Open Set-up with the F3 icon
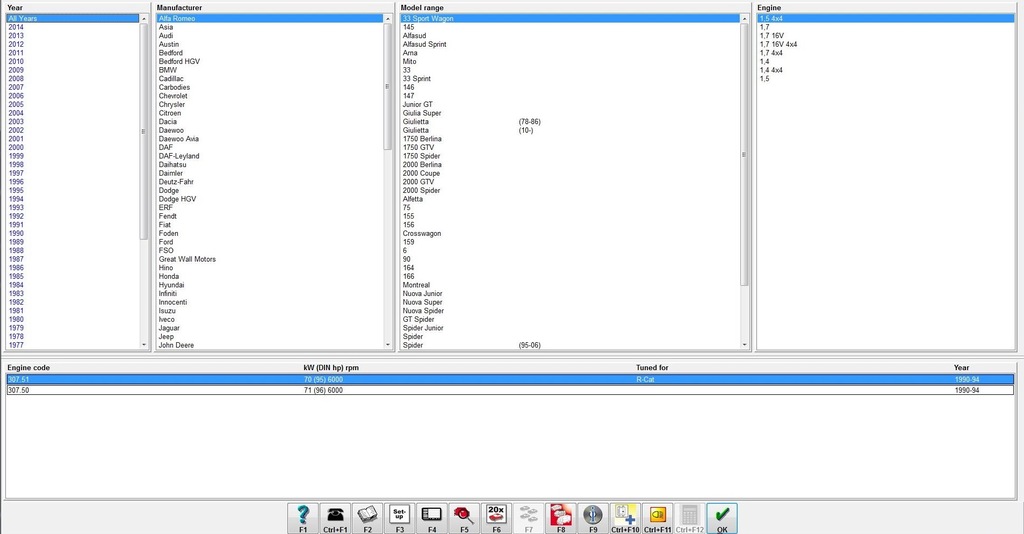This screenshot has height=534, width=1024. click(400, 518)
